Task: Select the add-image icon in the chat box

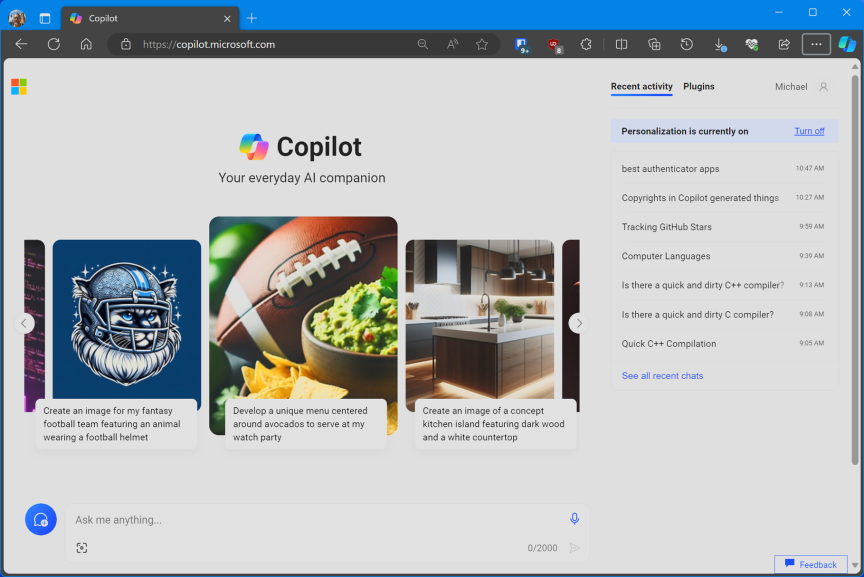Action: pos(81,547)
